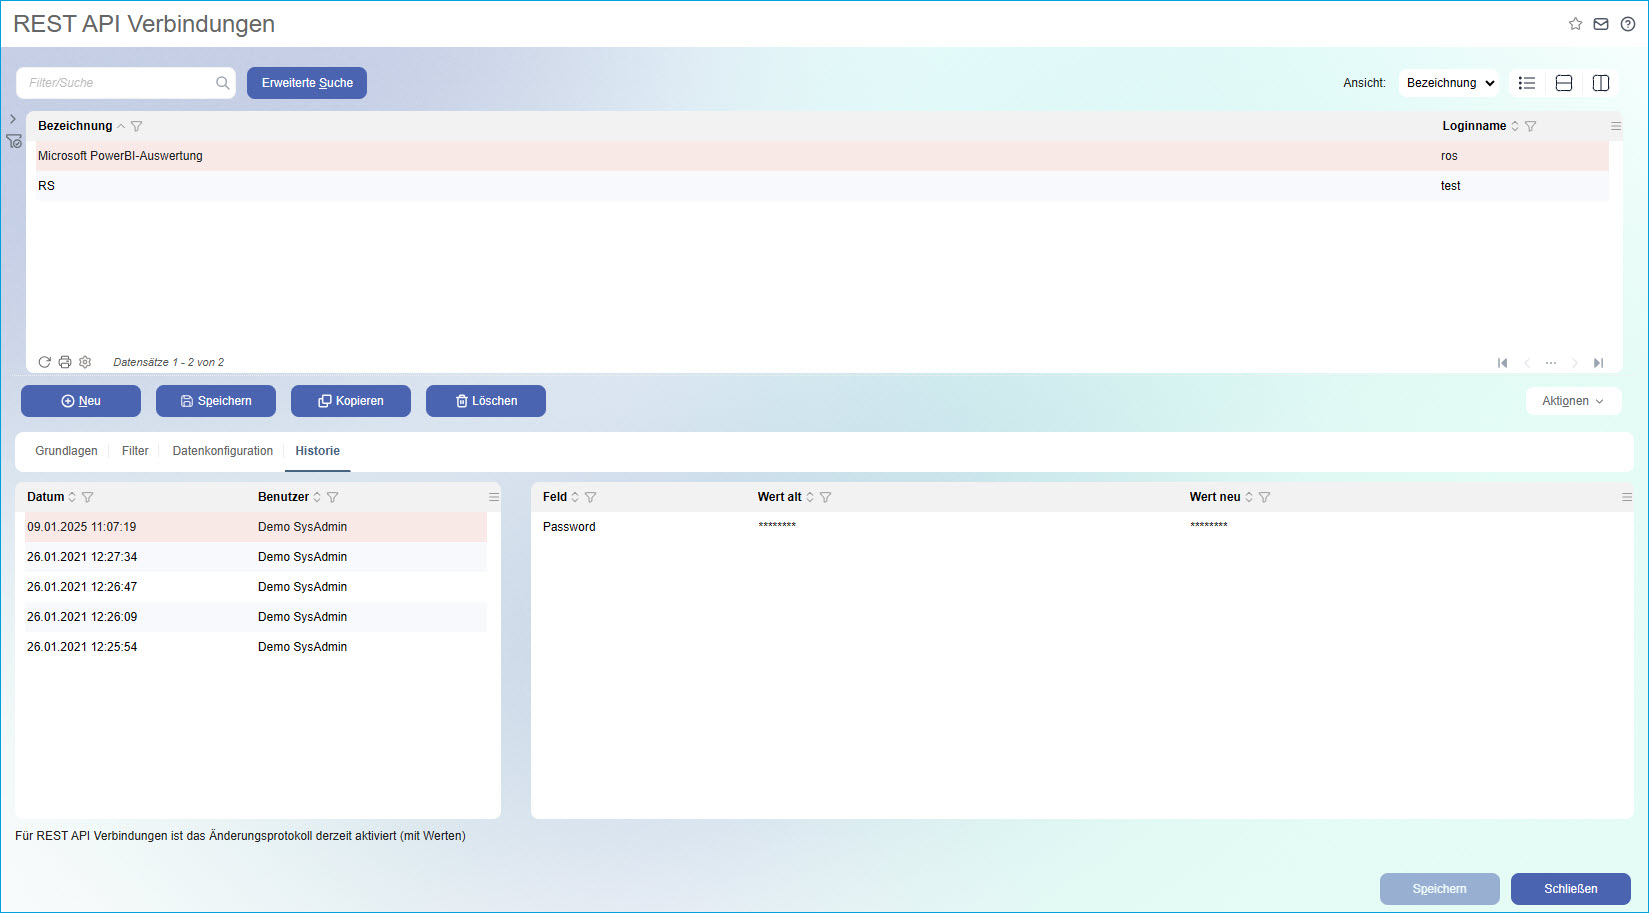Sort by Datum column arrows
Image resolution: width=1649 pixels, height=913 pixels.
[72, 497]
